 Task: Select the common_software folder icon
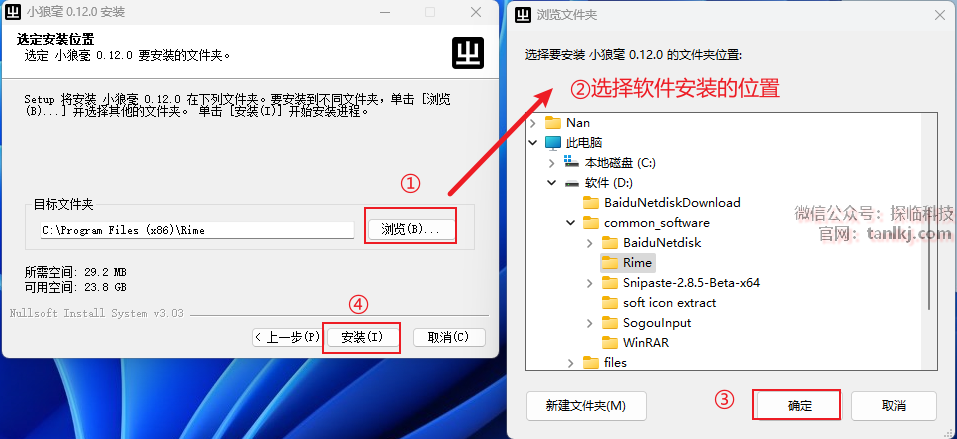pos(591,223)
